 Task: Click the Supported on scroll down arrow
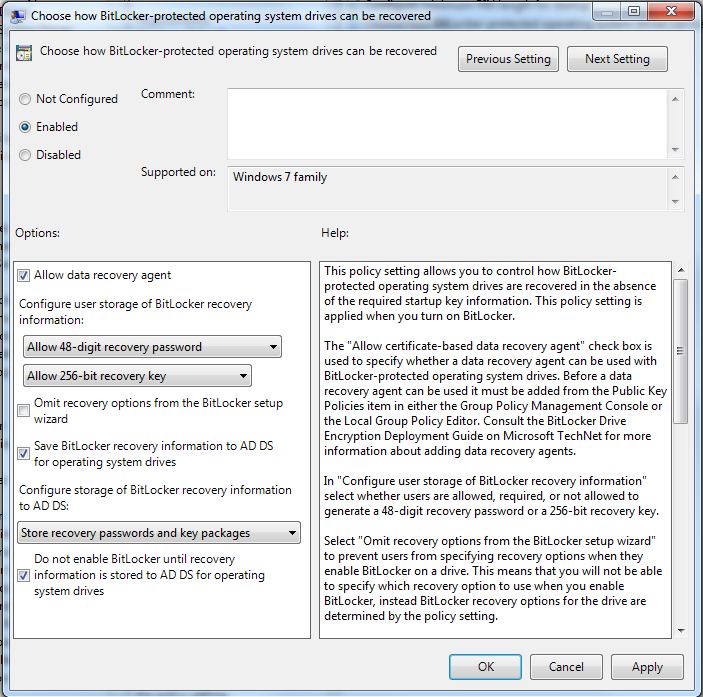[675, 202]
